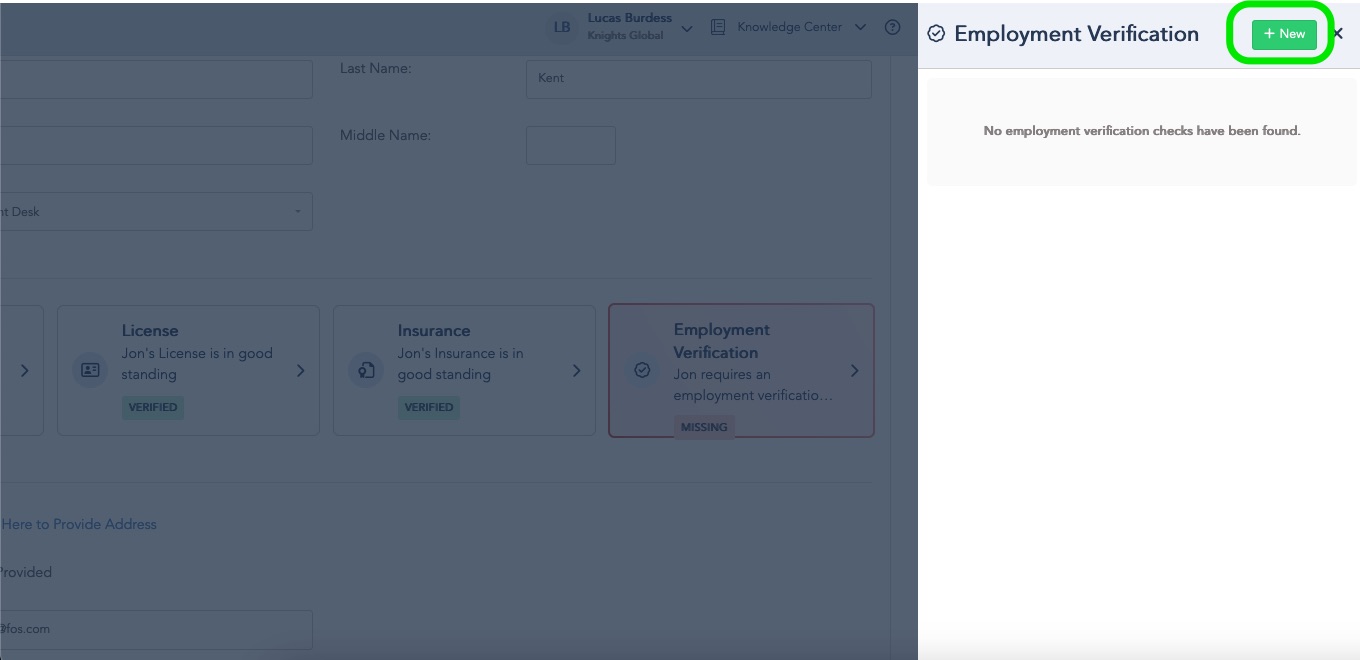Click VERIFIED badge on License card
The image size is (1360, 660).
click(x=153, y=407)
